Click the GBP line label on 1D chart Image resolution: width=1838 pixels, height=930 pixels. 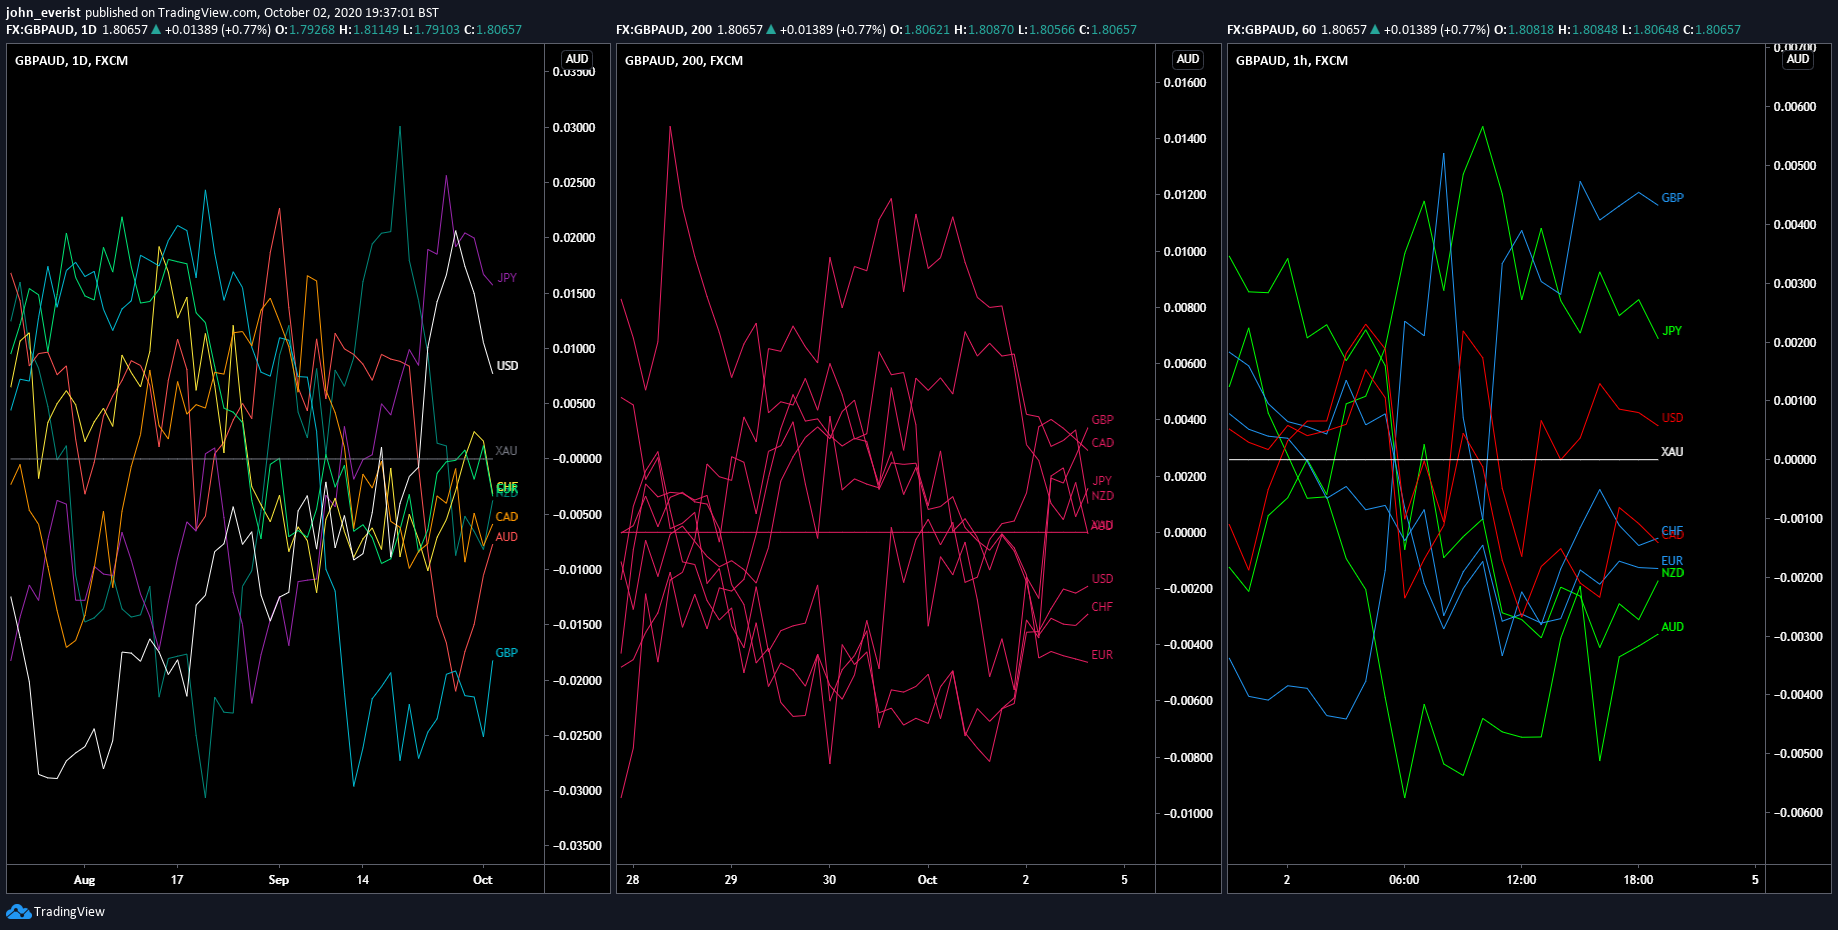pyautogui.click(x=507, y=653)
